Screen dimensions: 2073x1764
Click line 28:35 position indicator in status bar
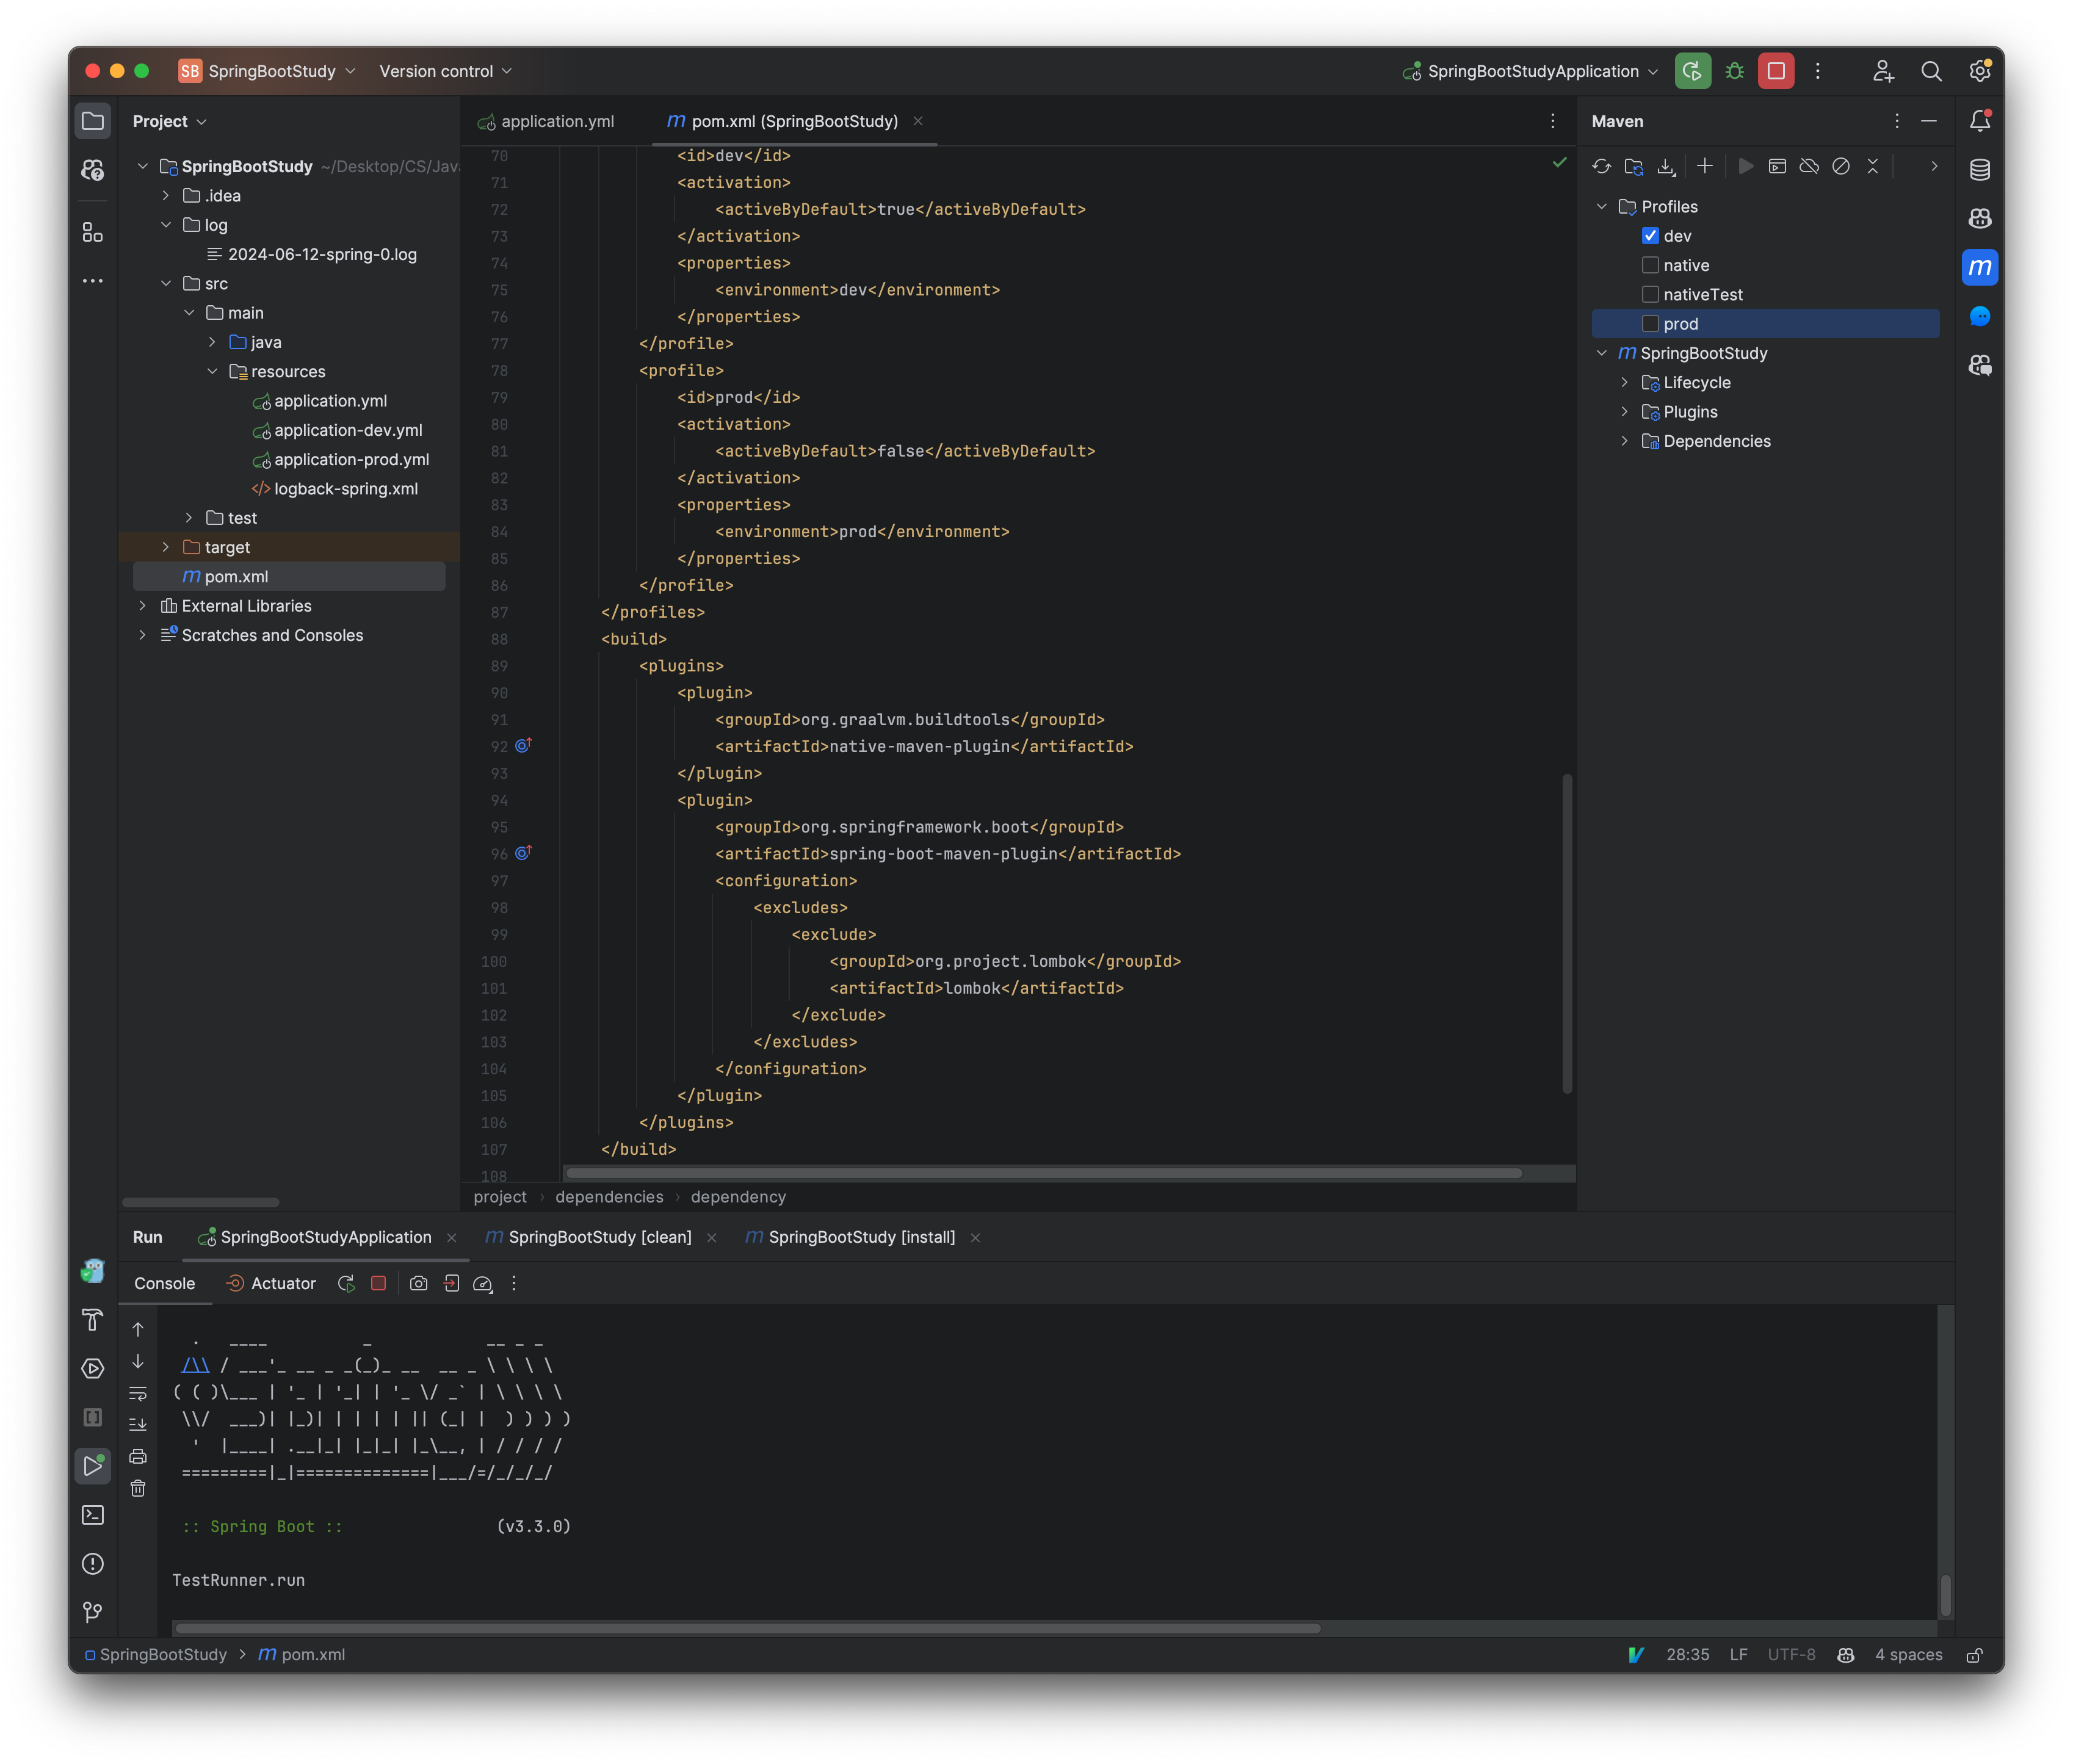coord(1689,1655)
